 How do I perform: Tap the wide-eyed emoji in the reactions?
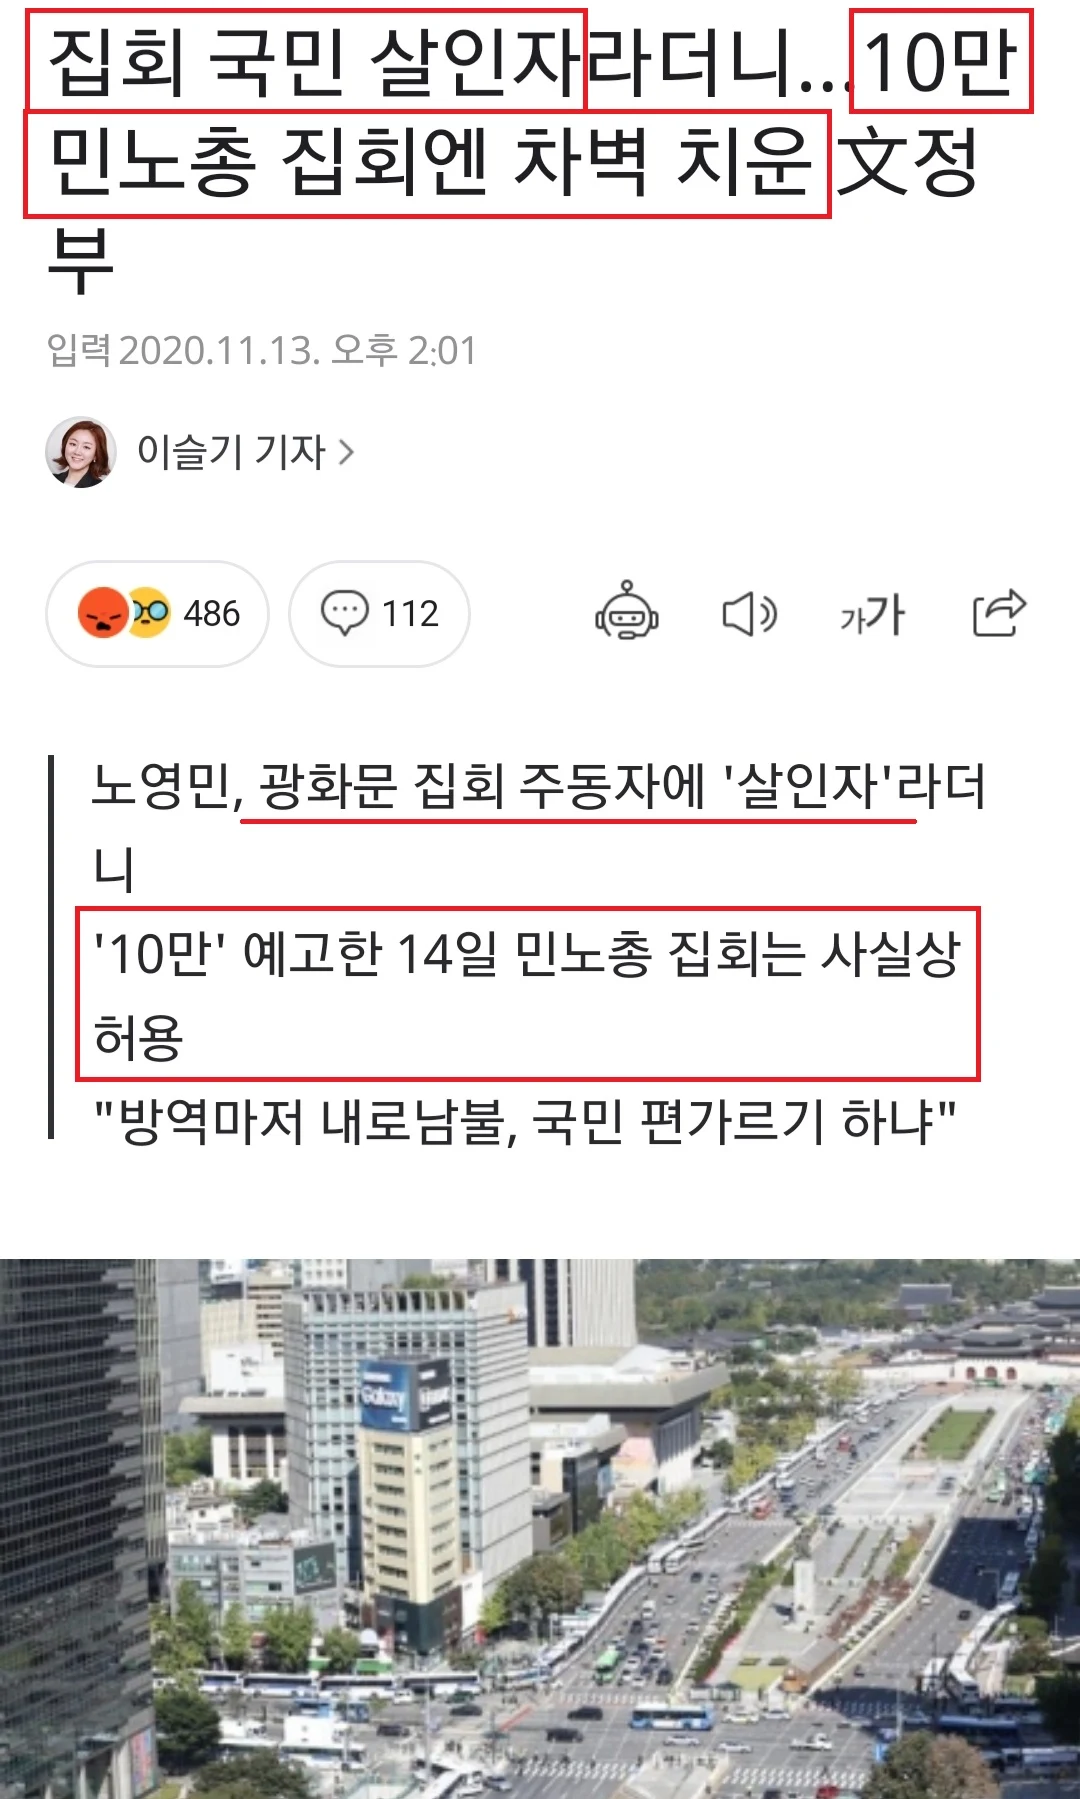point(150,611)
